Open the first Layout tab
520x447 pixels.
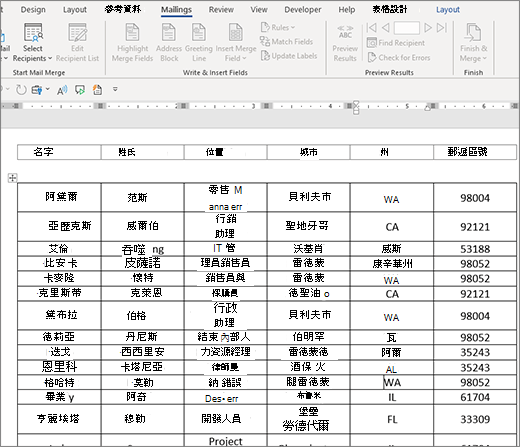click(75, 10)
